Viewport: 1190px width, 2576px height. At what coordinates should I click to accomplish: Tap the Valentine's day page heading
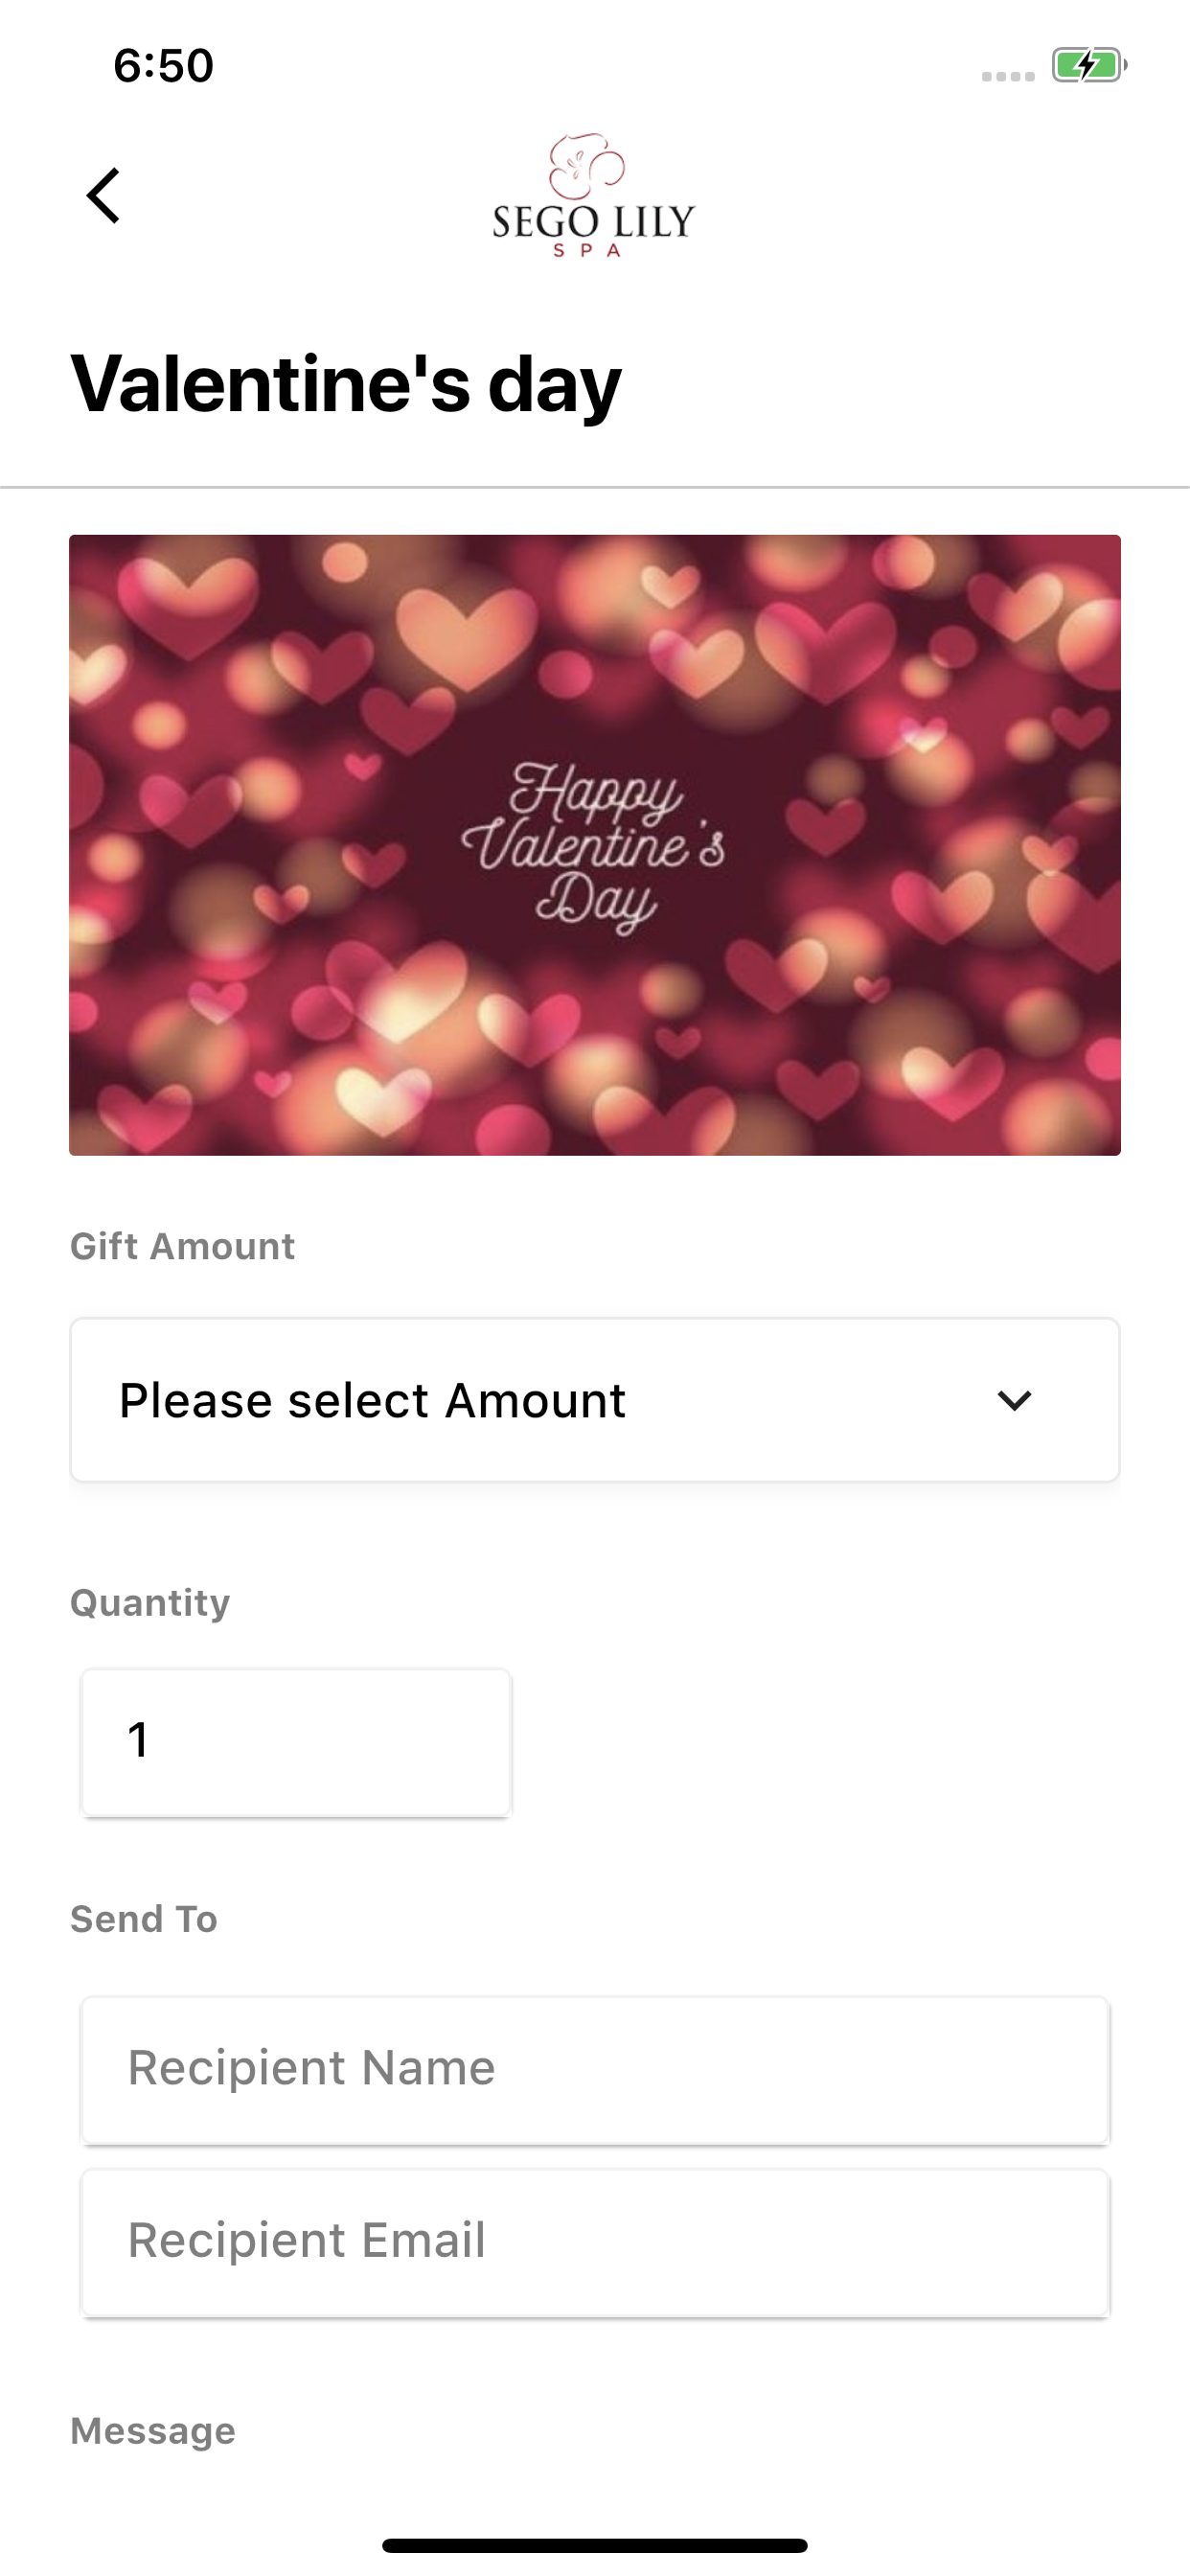346,384
